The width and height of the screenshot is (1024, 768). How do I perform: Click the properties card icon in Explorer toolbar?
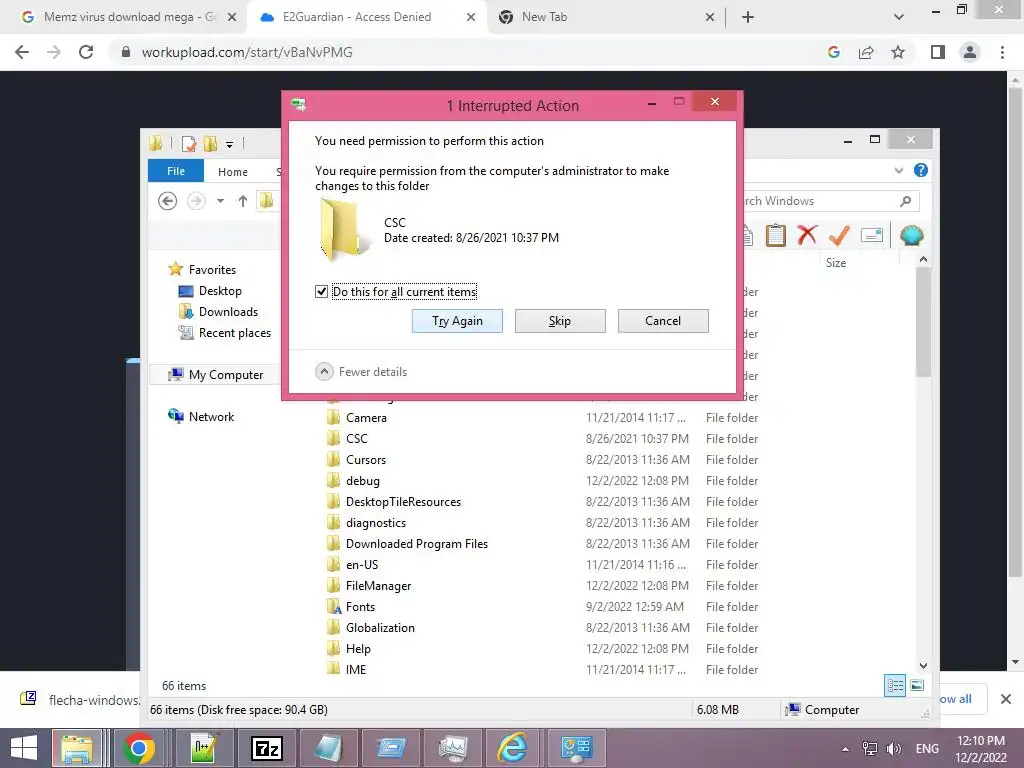(872, 235)
